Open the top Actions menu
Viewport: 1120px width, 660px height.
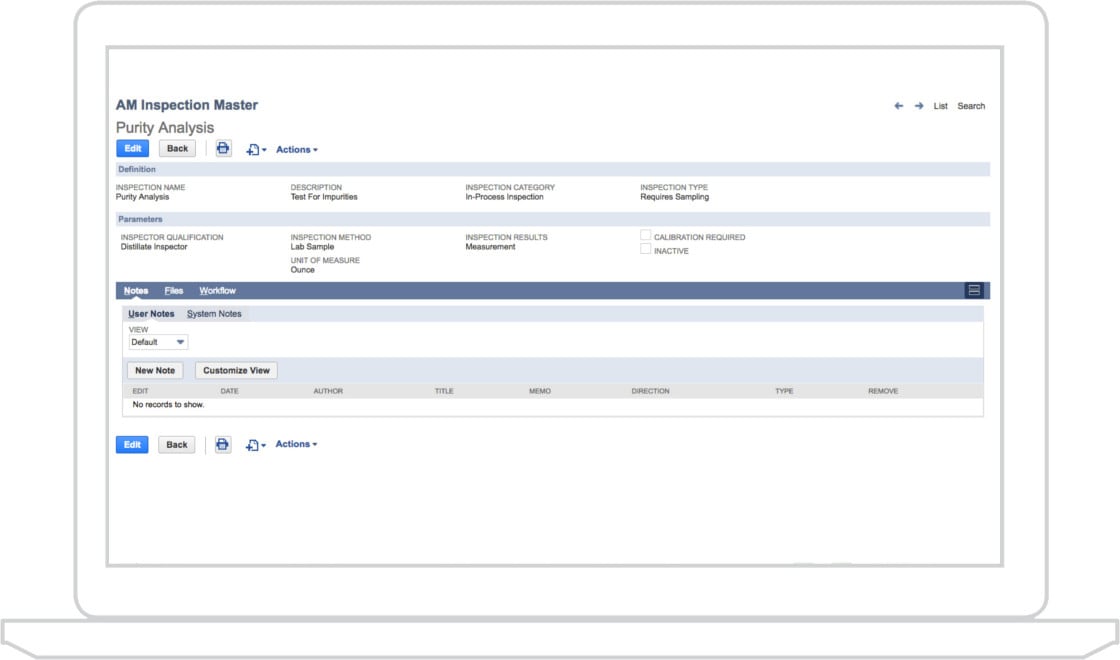296,149
